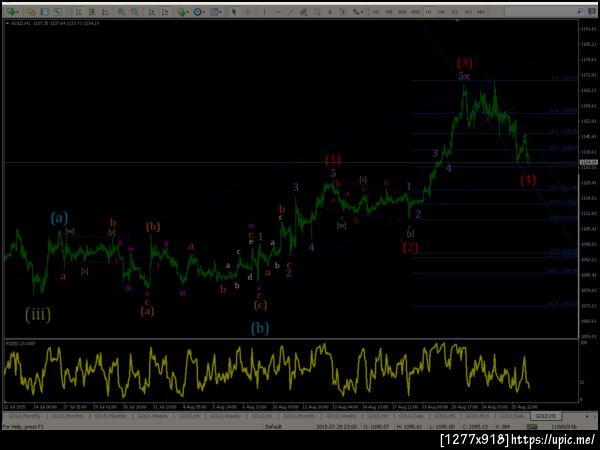Viewport: 600px width, 450px height.
Task: Select the Fibonacci retracement tool
Action: [317, 12]
